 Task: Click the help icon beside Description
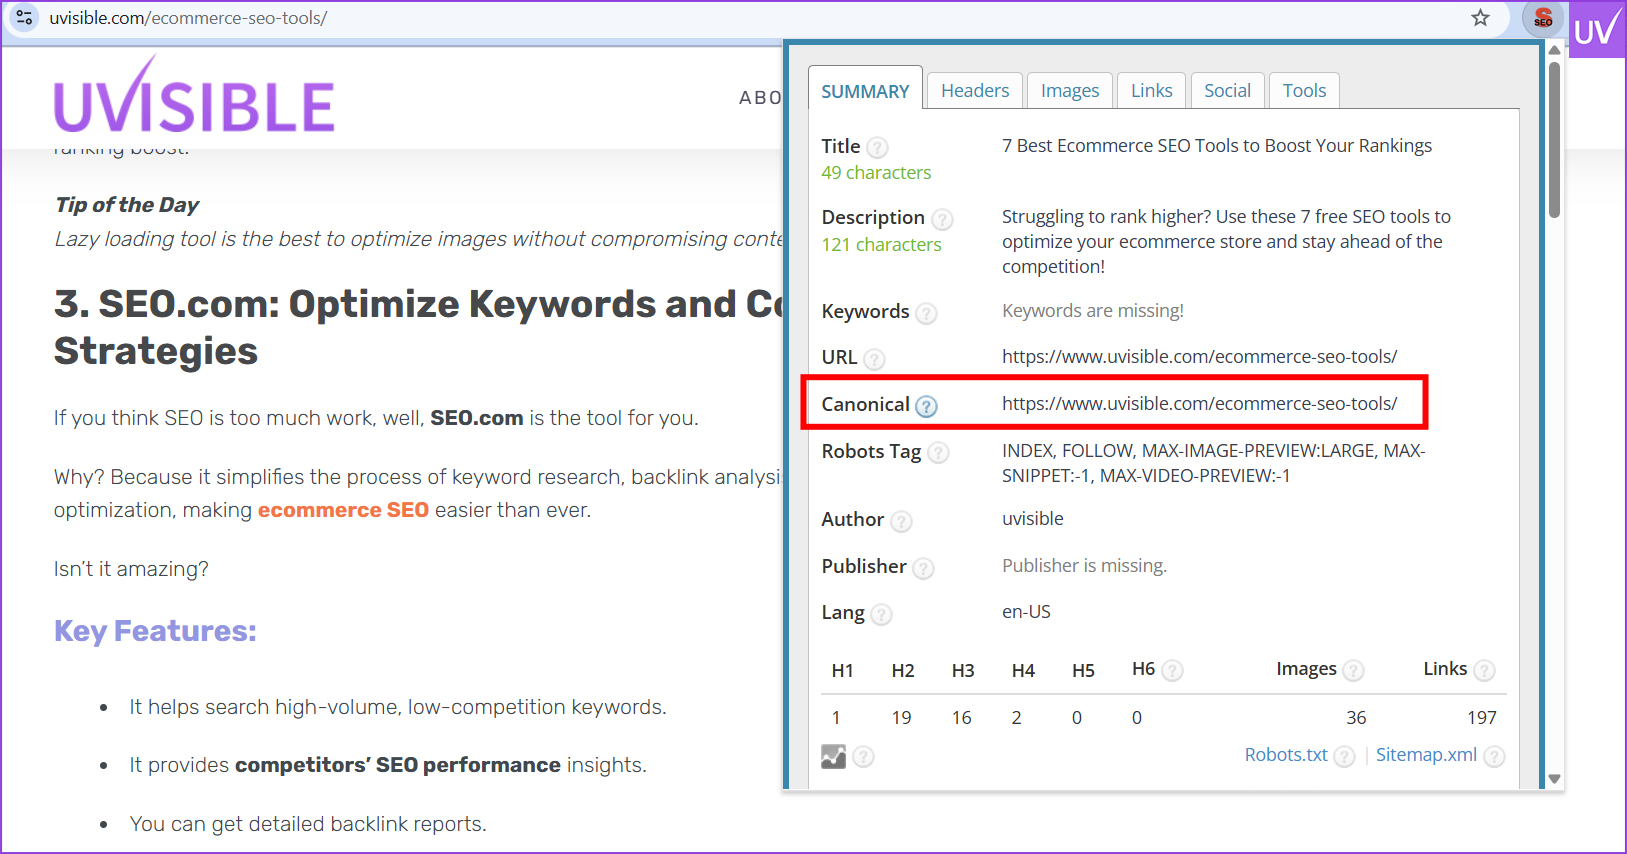(x=941, y=219)
